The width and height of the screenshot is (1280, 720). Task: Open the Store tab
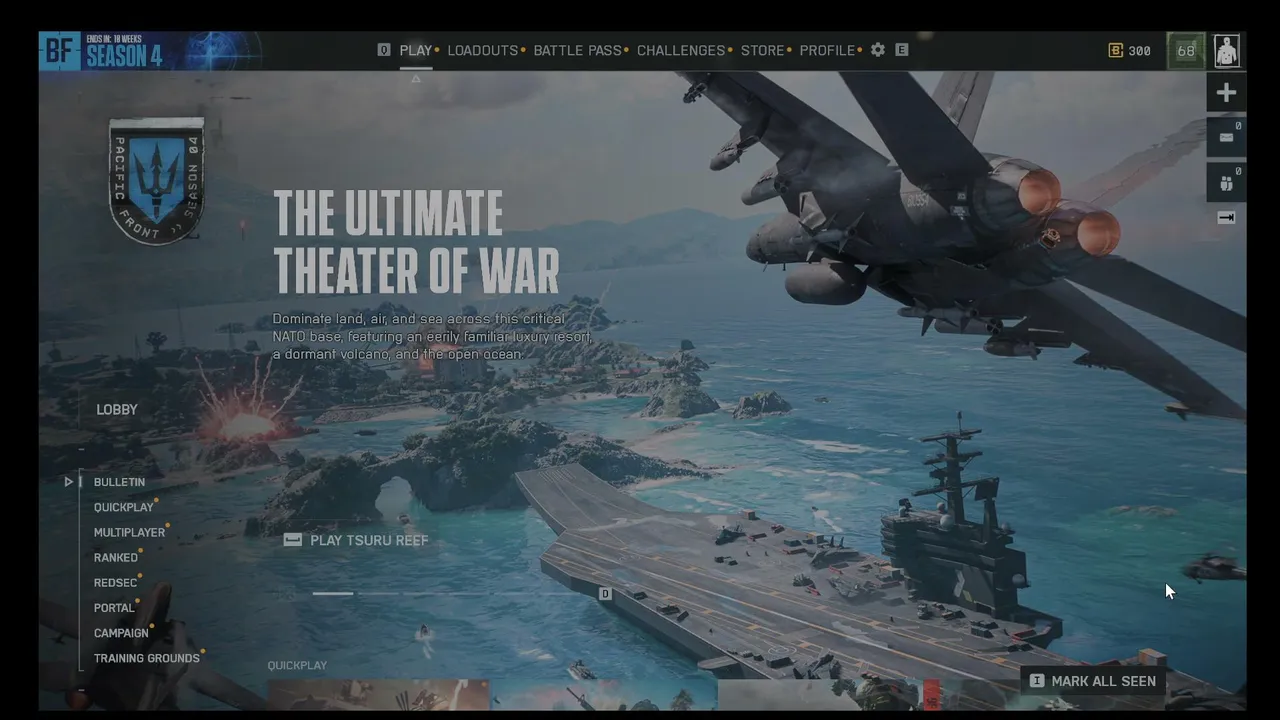(x=763, y=50)
